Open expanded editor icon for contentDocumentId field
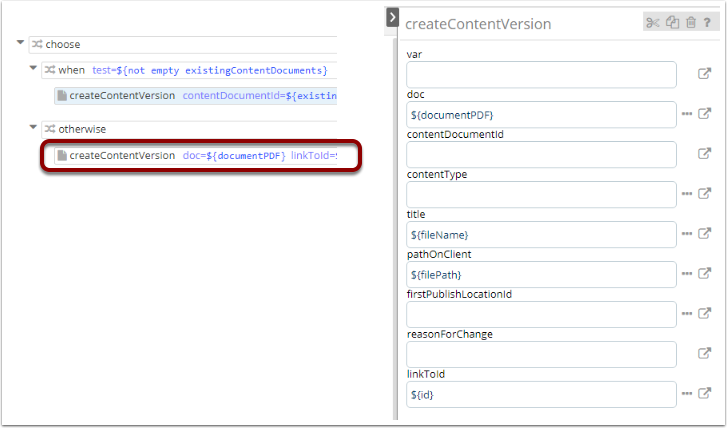The image size is (727, 428). tap(704, 154)
